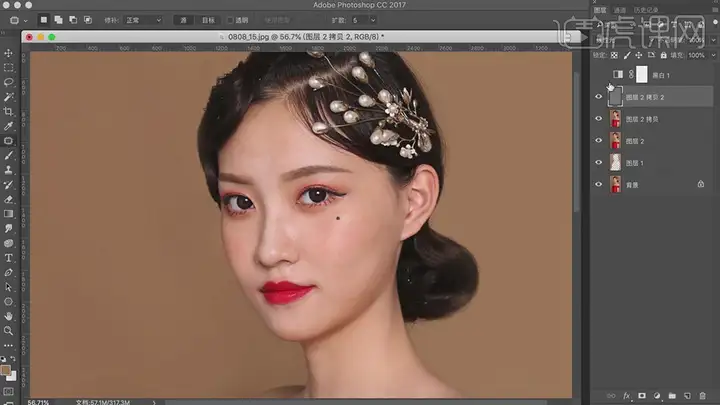Click the lock all padlock icon
This screenshot has height=405, width=720.
coord(664,56)
